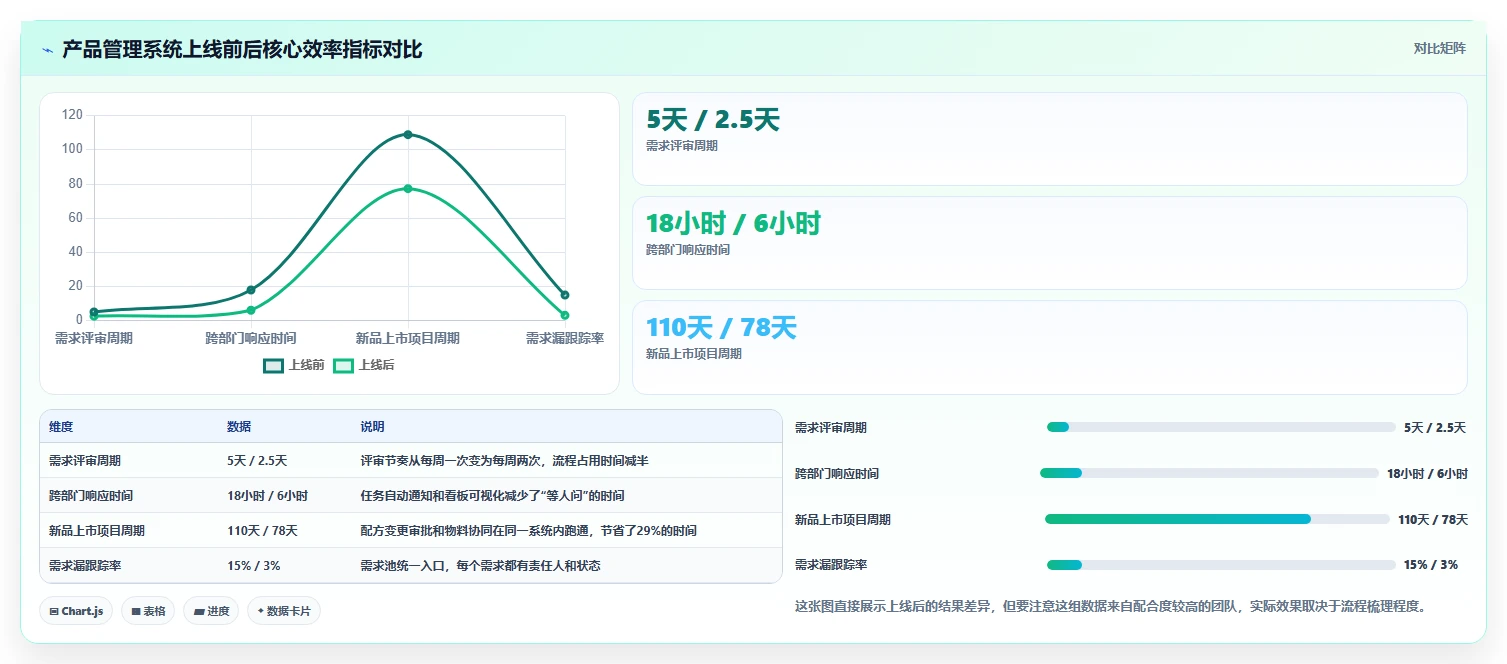Click the footnote starting 这张图直接展示上线后

(x=1110, y=606)
